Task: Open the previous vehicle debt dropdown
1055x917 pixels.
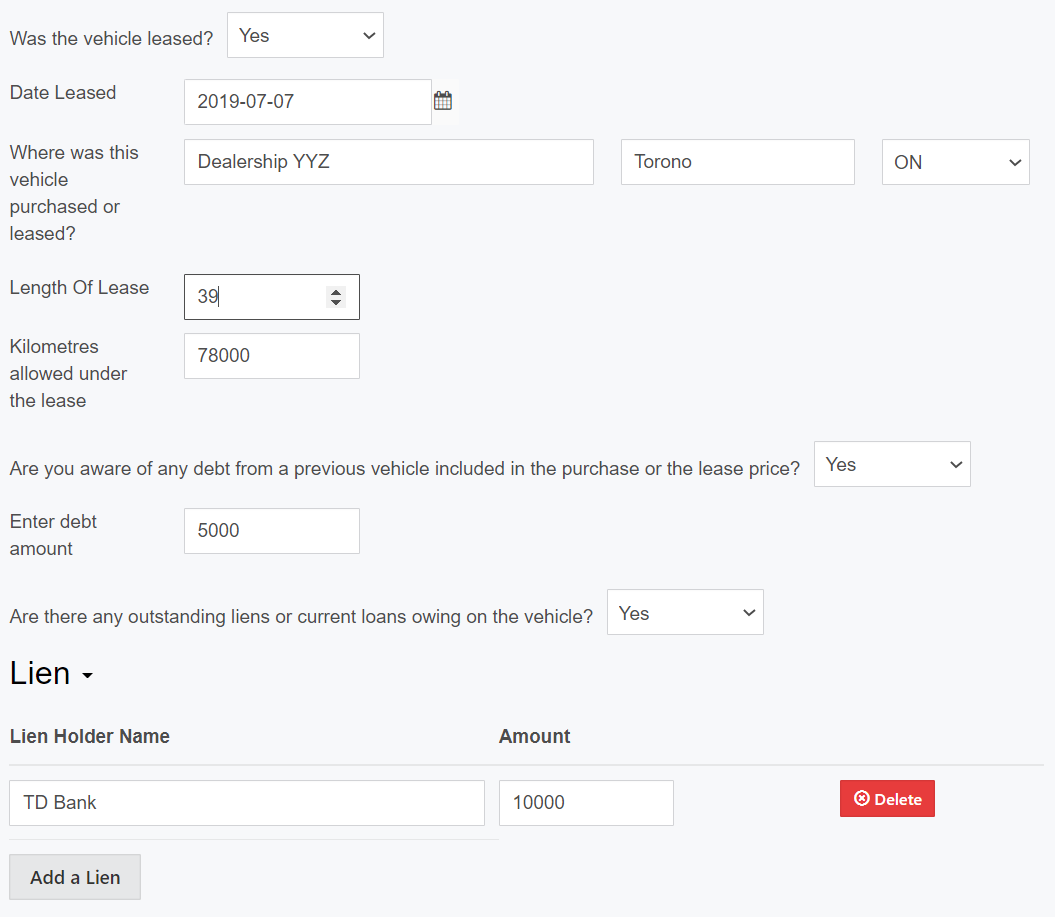Action: click(x=891, y=465)
